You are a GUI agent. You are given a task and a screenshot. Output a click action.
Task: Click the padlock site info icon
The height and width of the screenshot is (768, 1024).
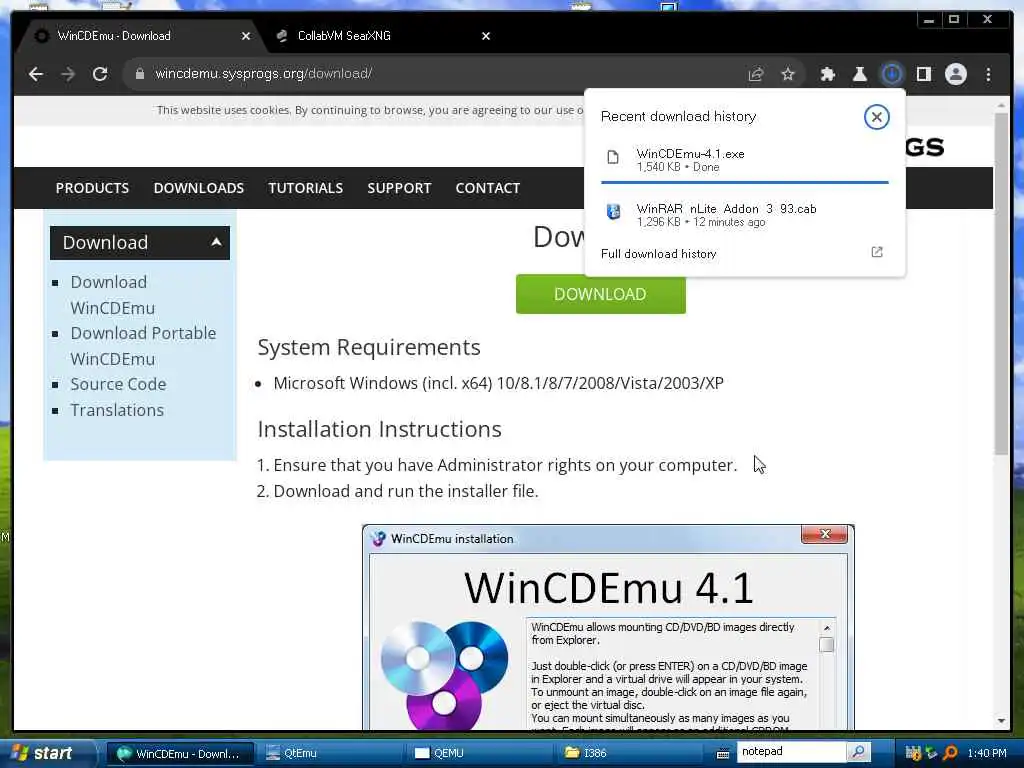click(x=140, y=74)
